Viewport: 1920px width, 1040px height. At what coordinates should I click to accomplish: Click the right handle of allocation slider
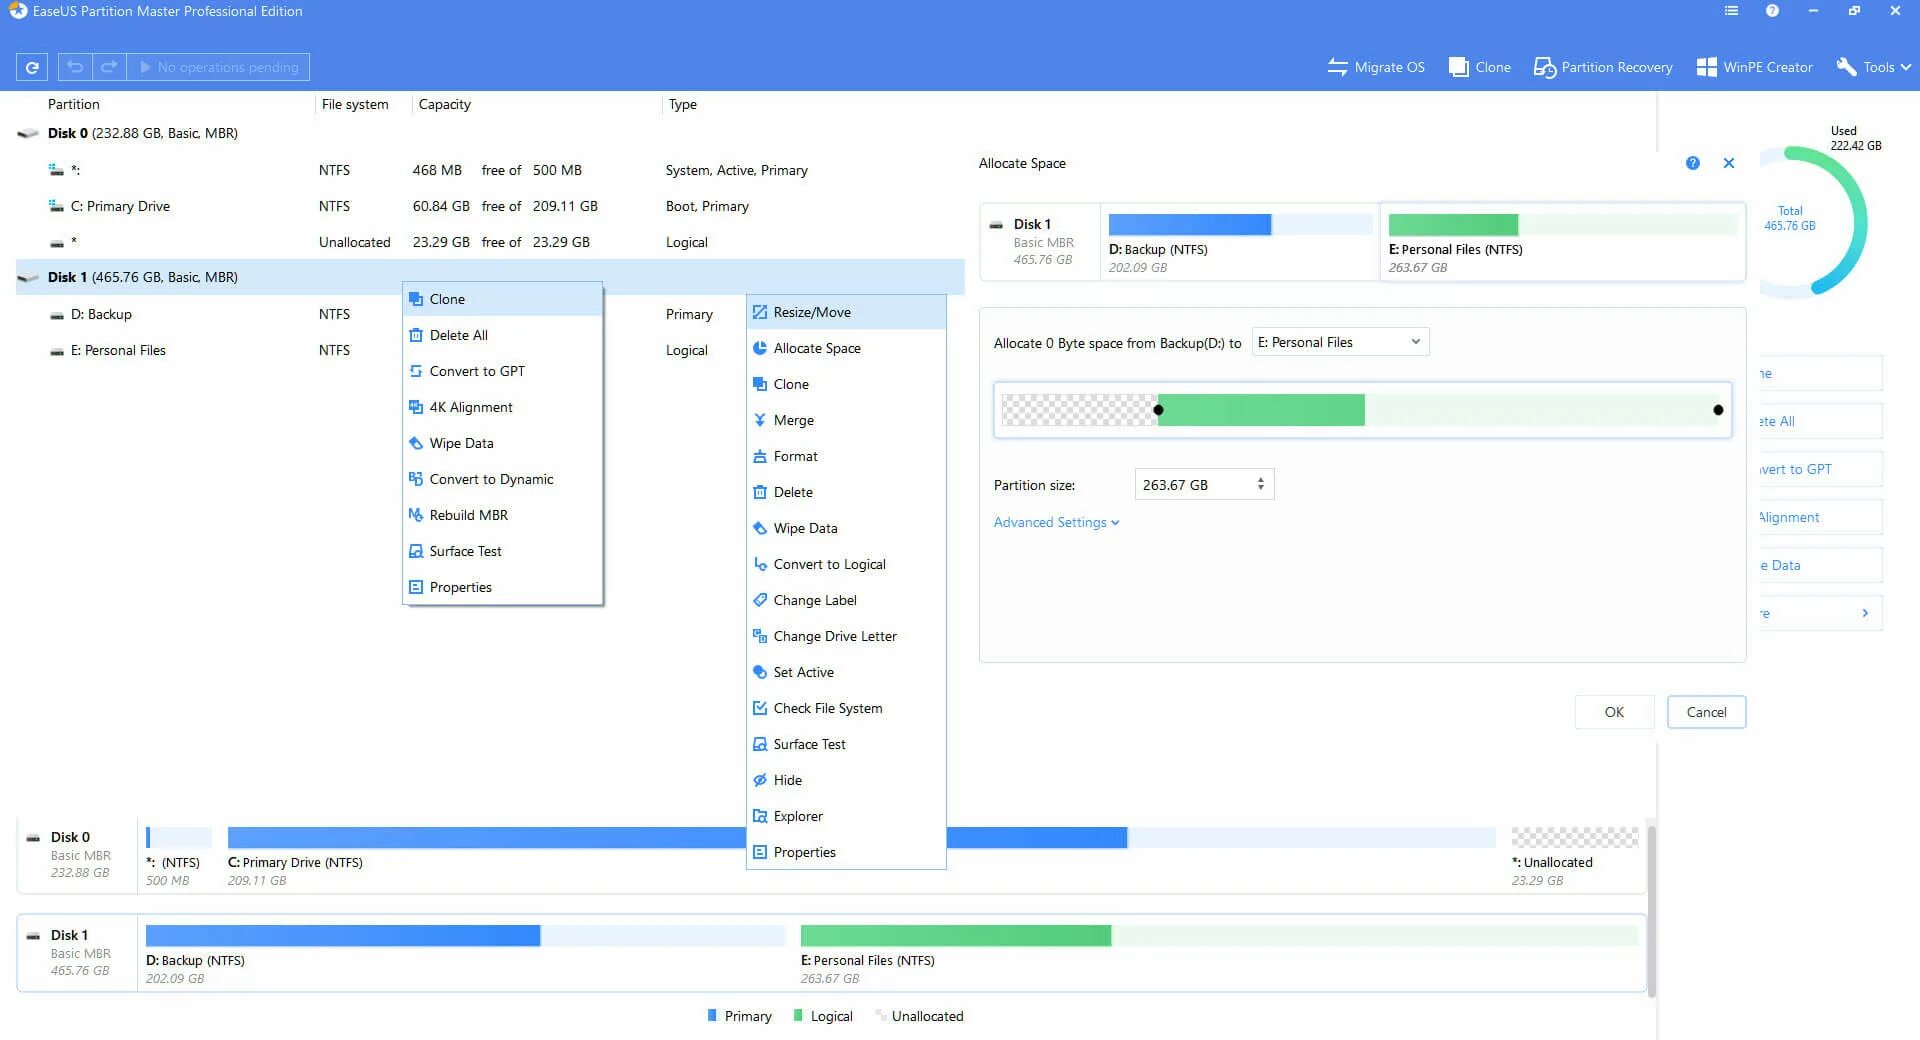pos(1718,410)
